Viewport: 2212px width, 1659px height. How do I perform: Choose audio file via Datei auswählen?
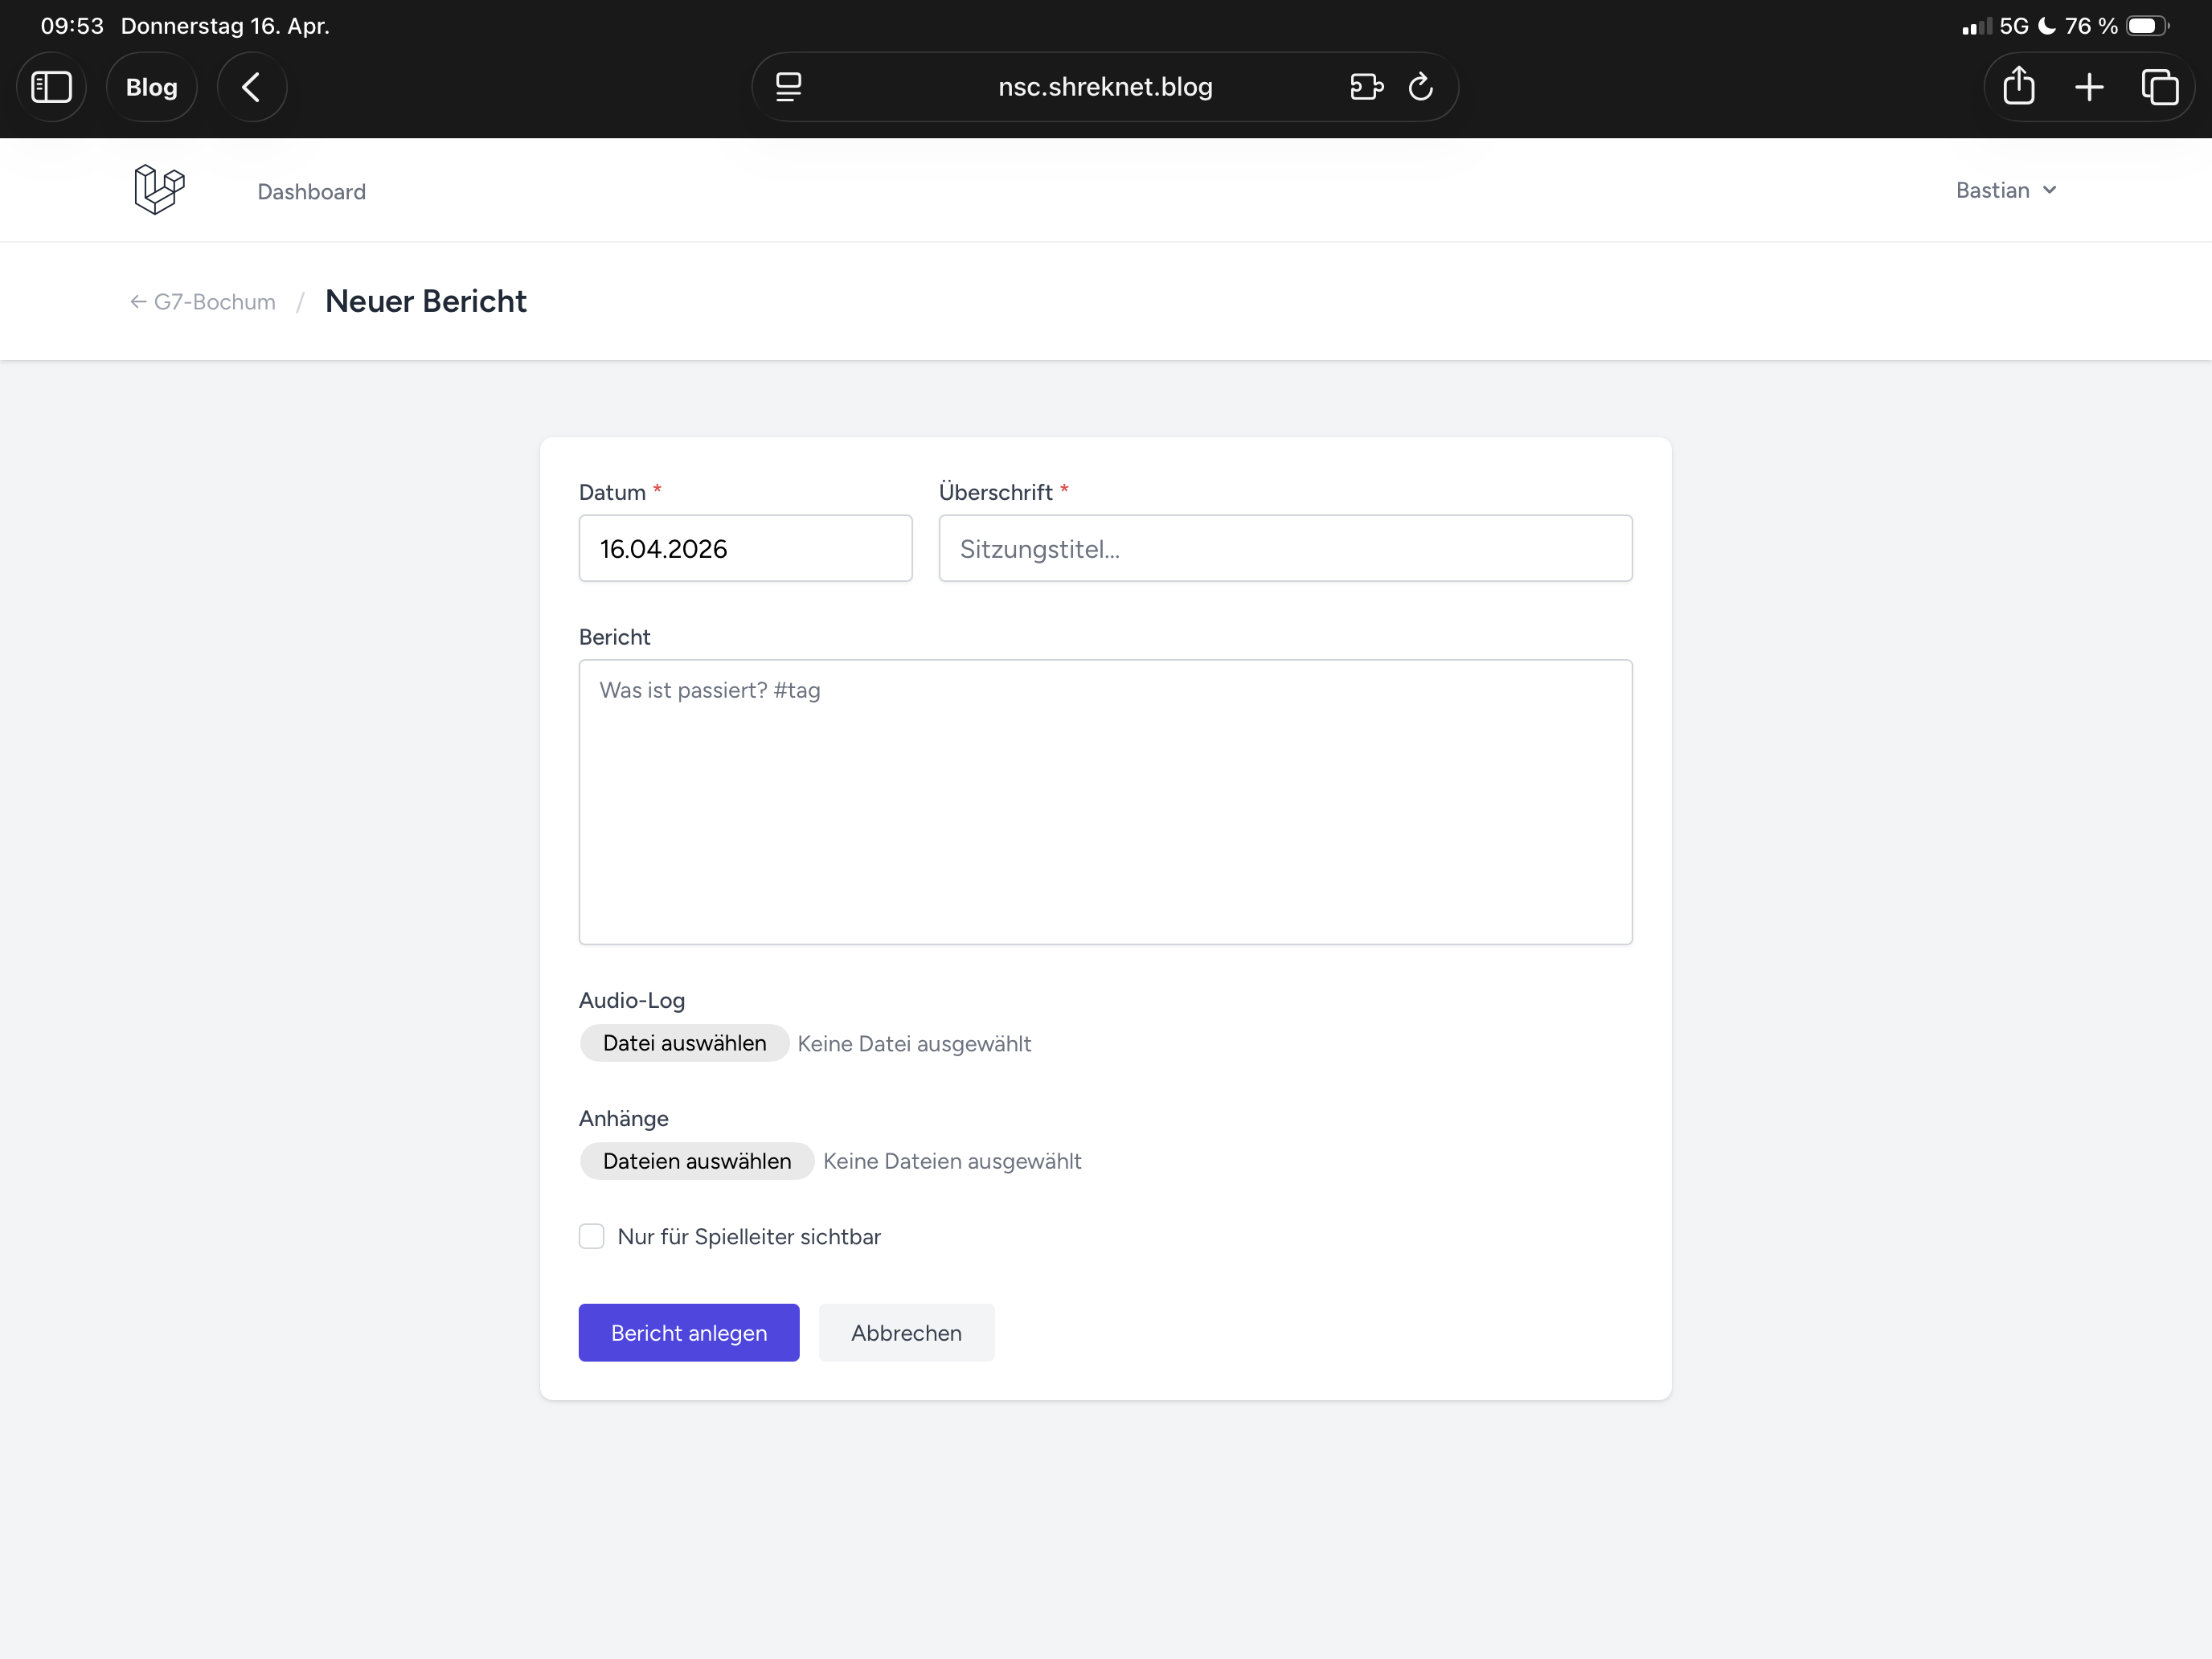point(684,1043)
